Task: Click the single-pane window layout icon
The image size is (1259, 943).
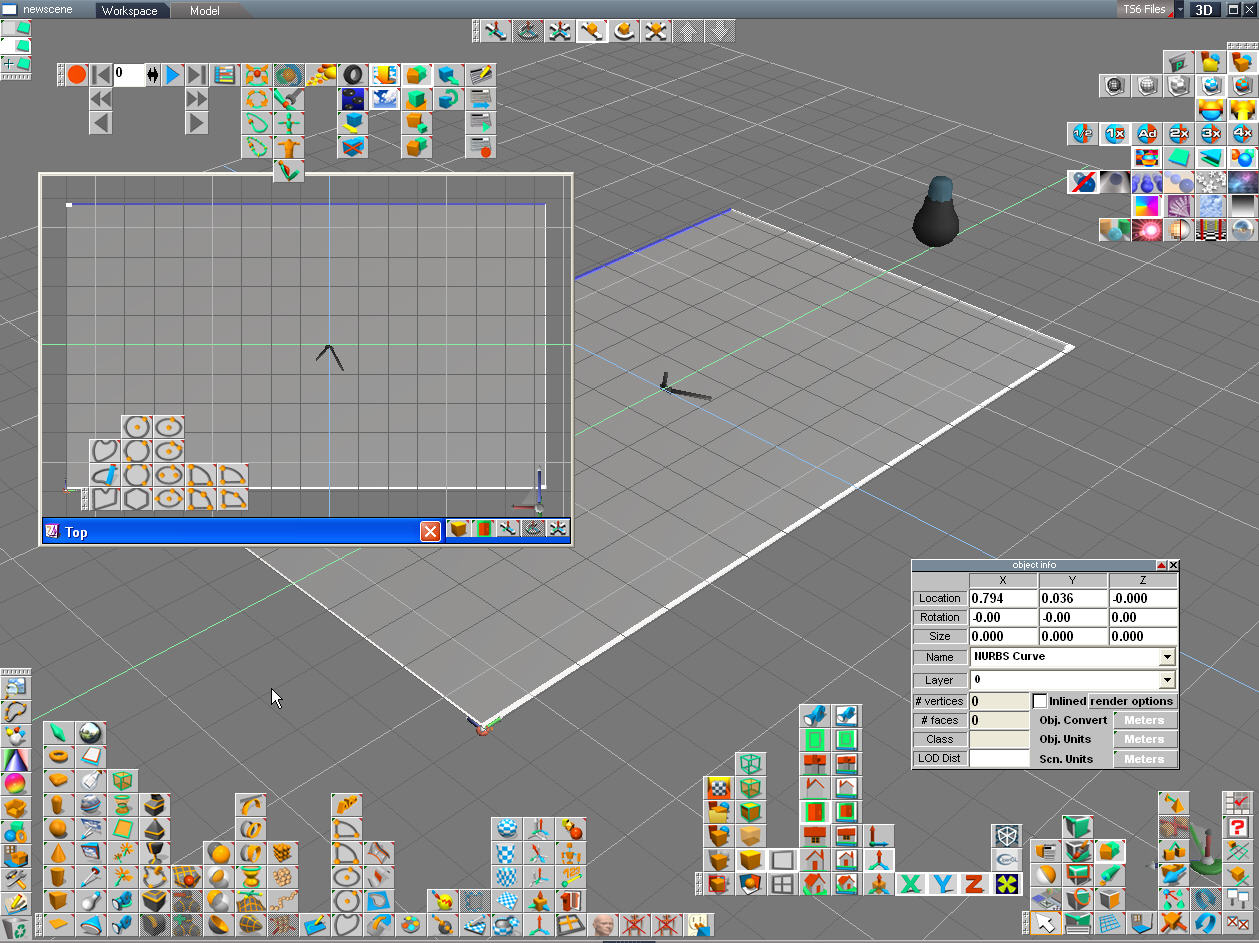Action: [x=782, y=860]
